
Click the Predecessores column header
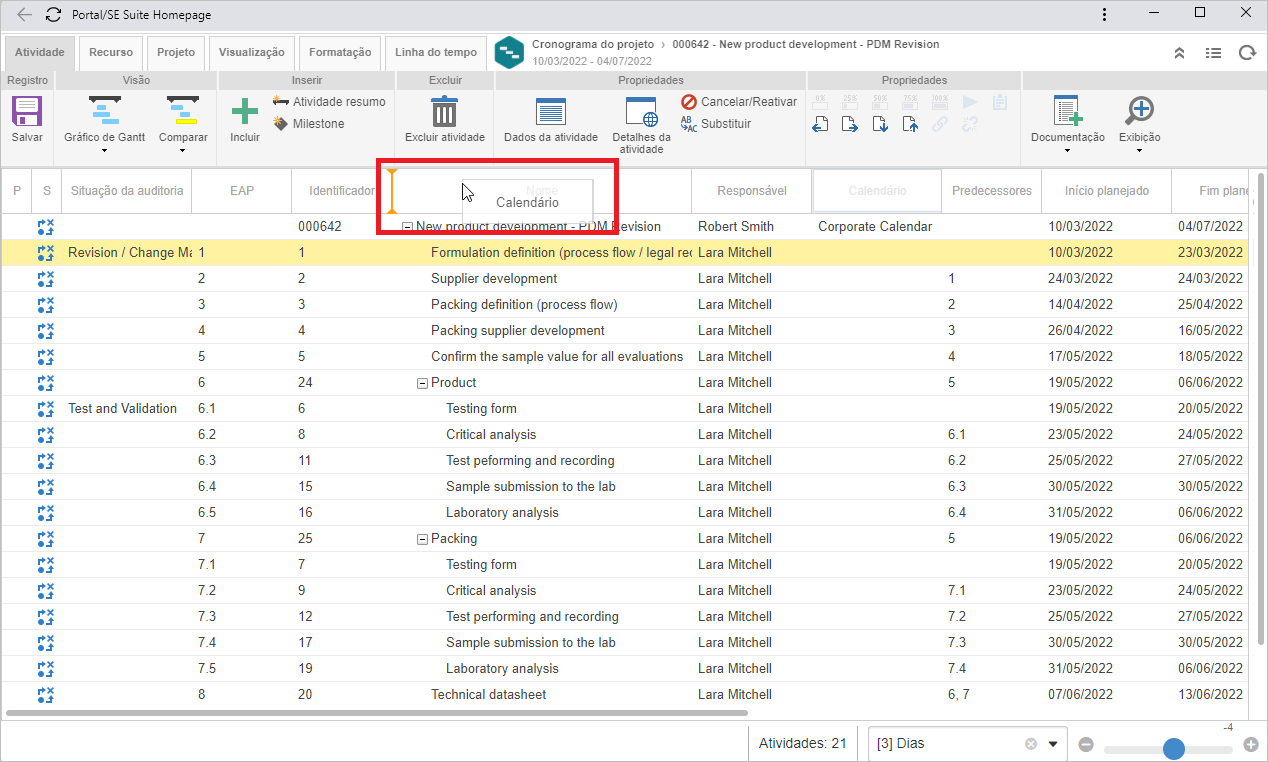point(992,191)
